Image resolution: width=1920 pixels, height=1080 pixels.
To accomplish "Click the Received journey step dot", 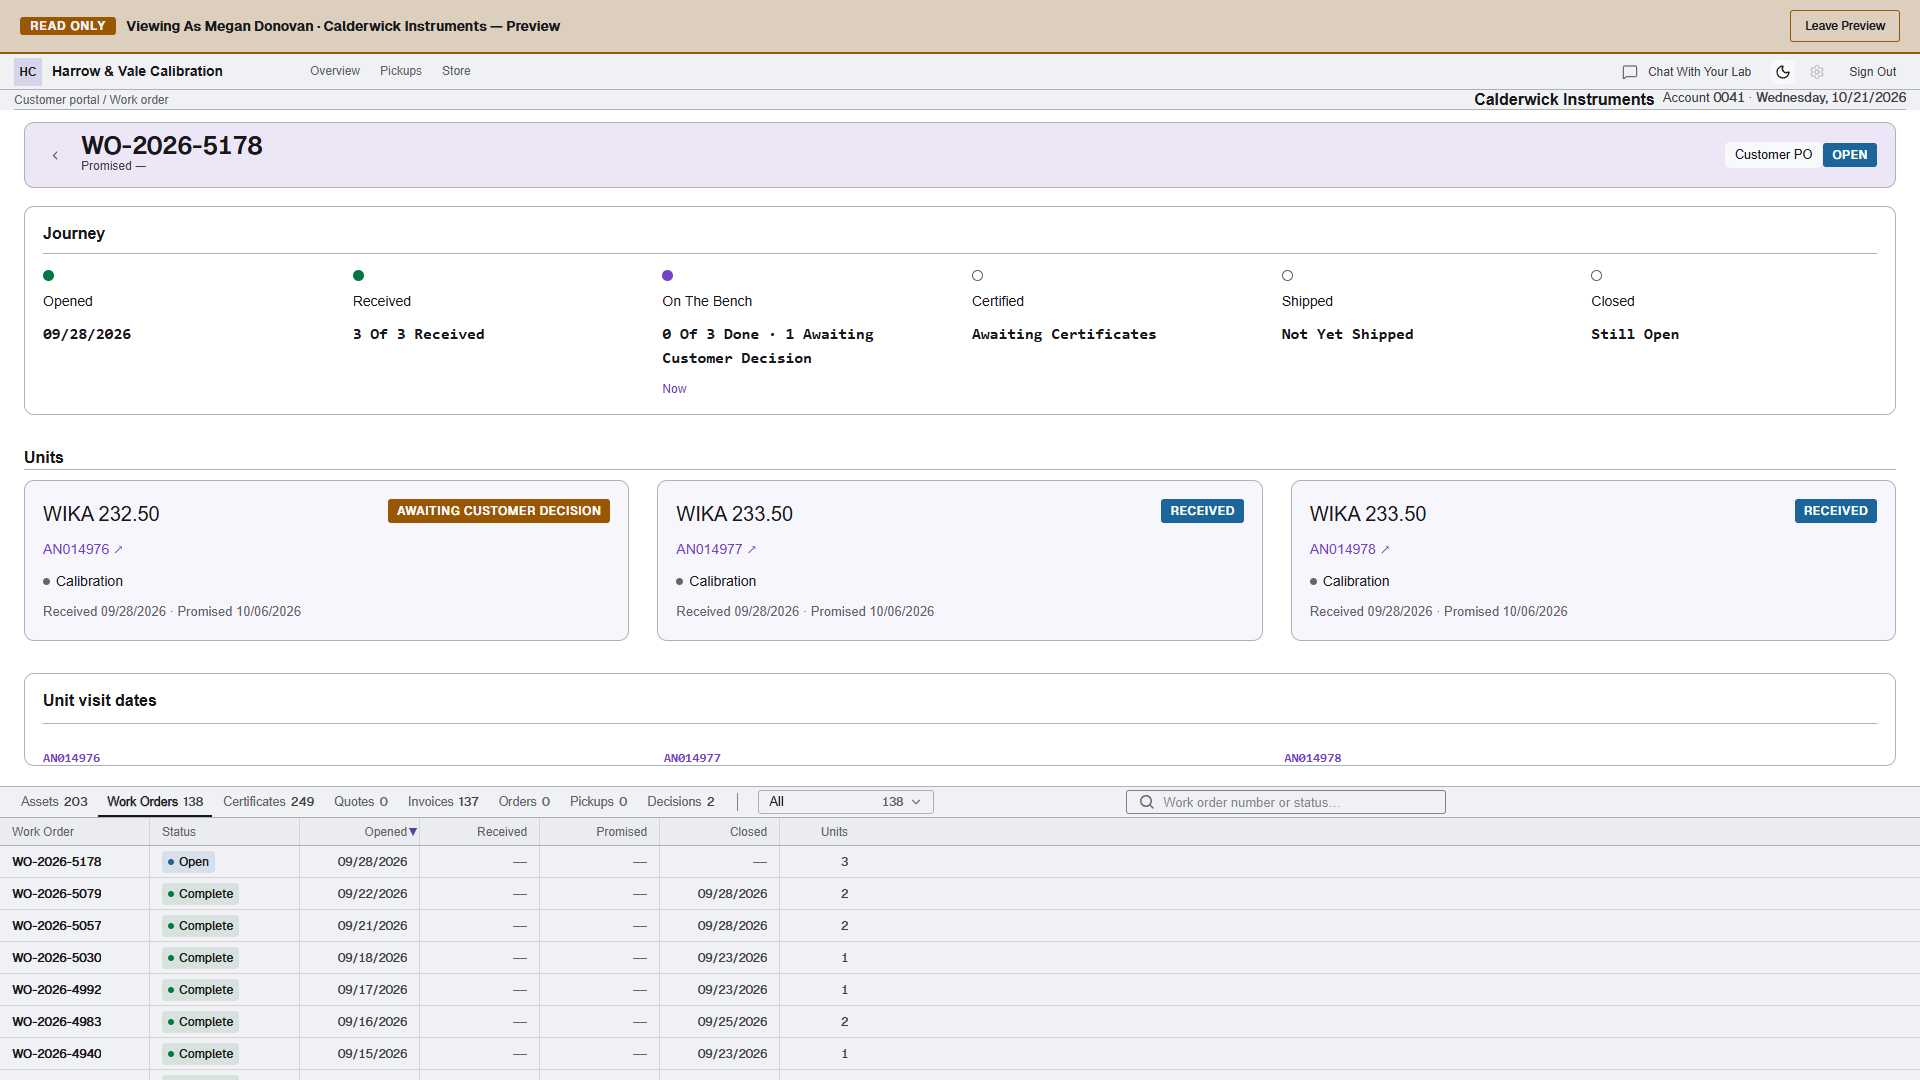I will point(359,276).
